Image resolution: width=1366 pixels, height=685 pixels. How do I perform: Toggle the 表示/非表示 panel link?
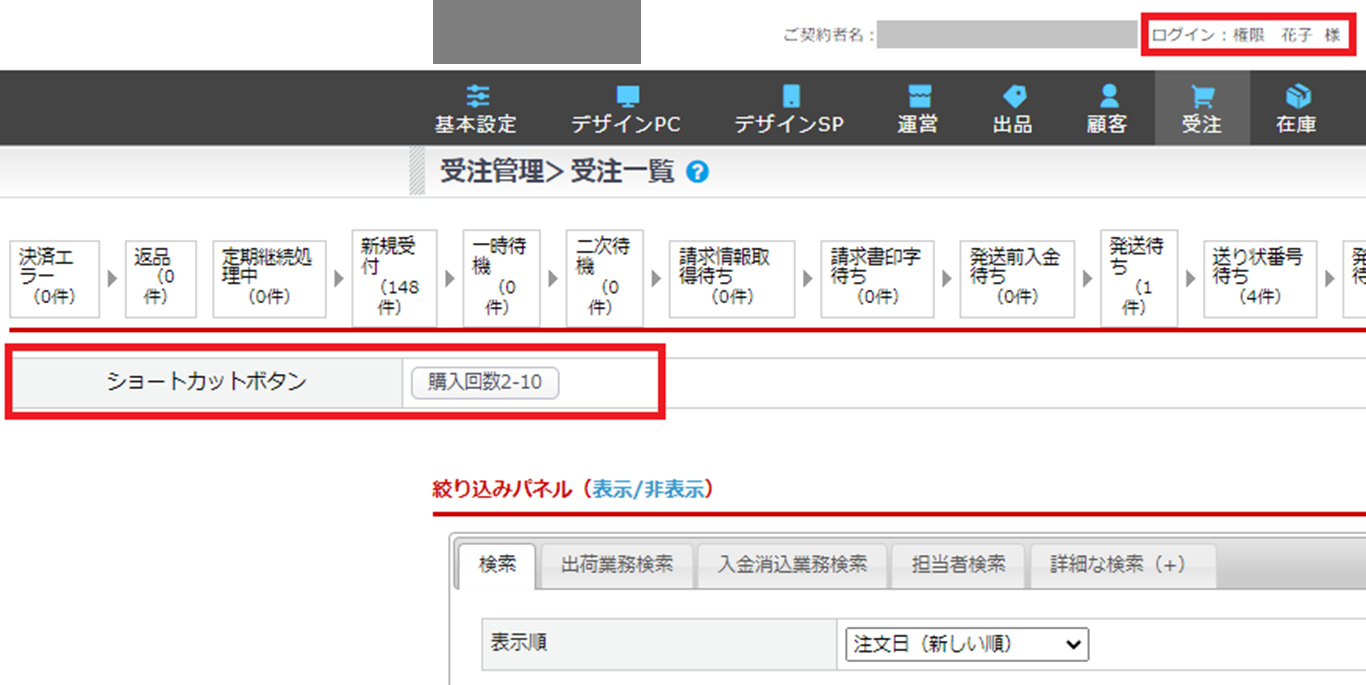(x=649, y=490)
